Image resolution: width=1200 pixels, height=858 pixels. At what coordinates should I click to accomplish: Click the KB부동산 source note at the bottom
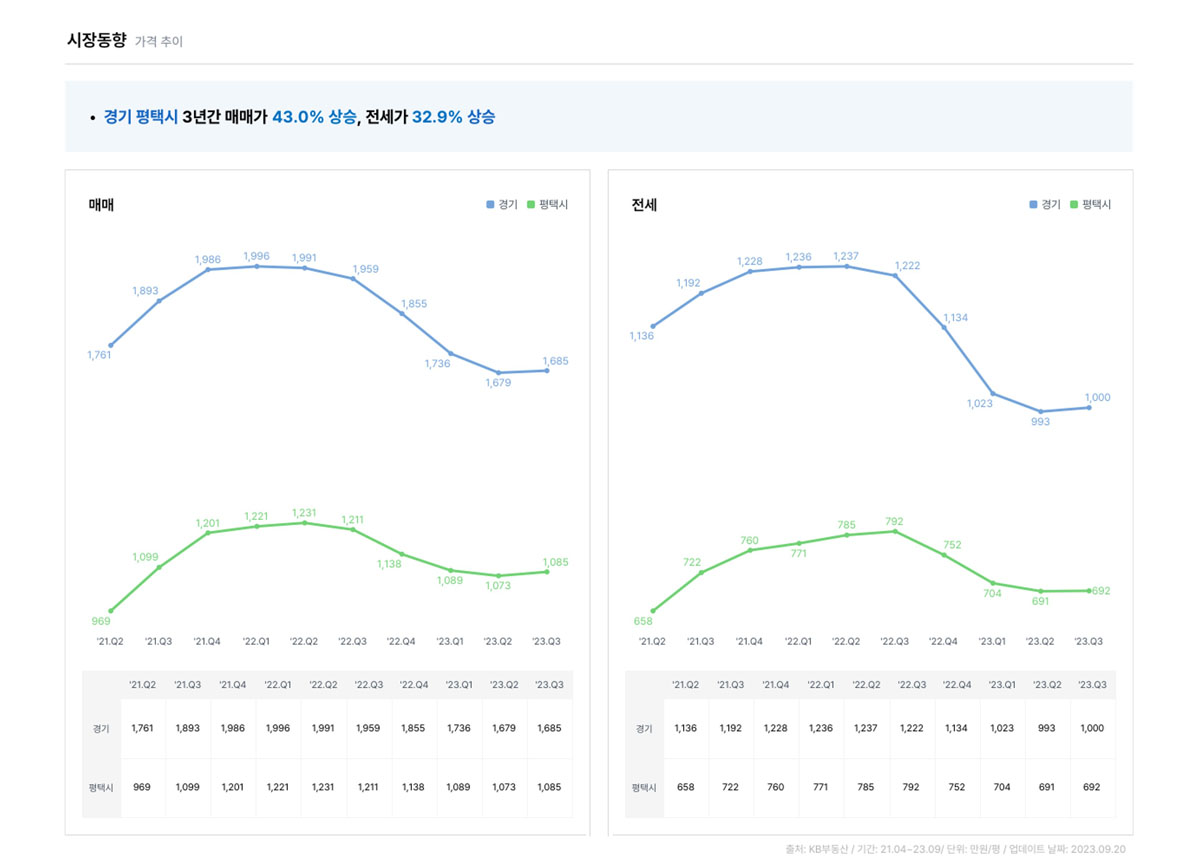pyautogui.click(x=958, y=849)
